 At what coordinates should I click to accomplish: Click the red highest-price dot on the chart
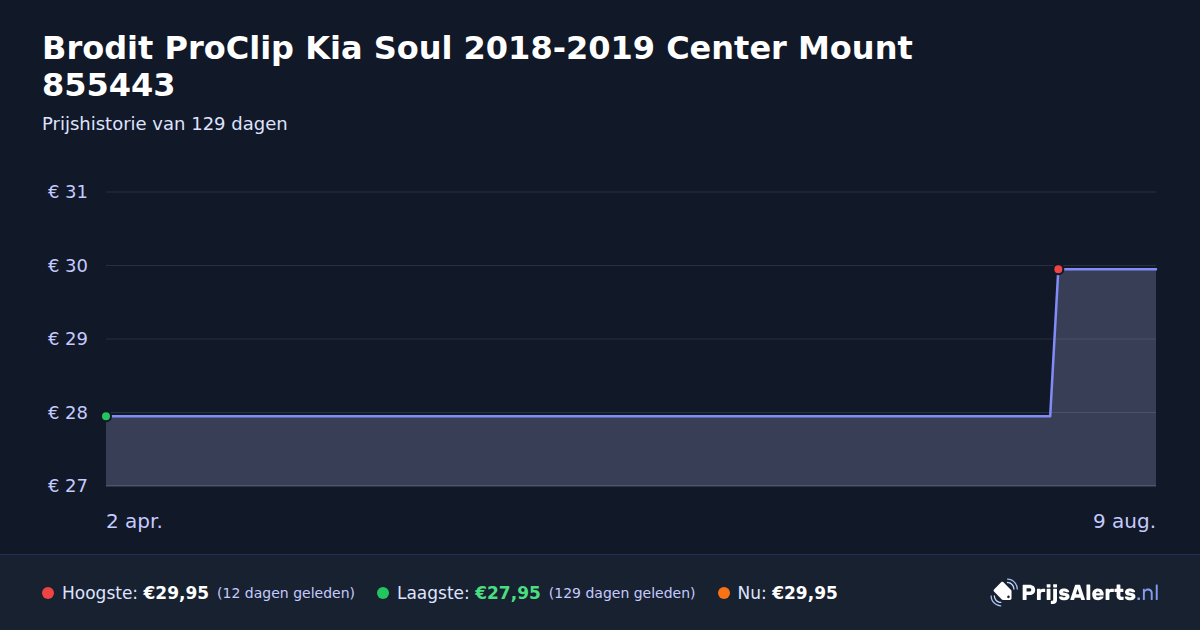point(1058,269)
